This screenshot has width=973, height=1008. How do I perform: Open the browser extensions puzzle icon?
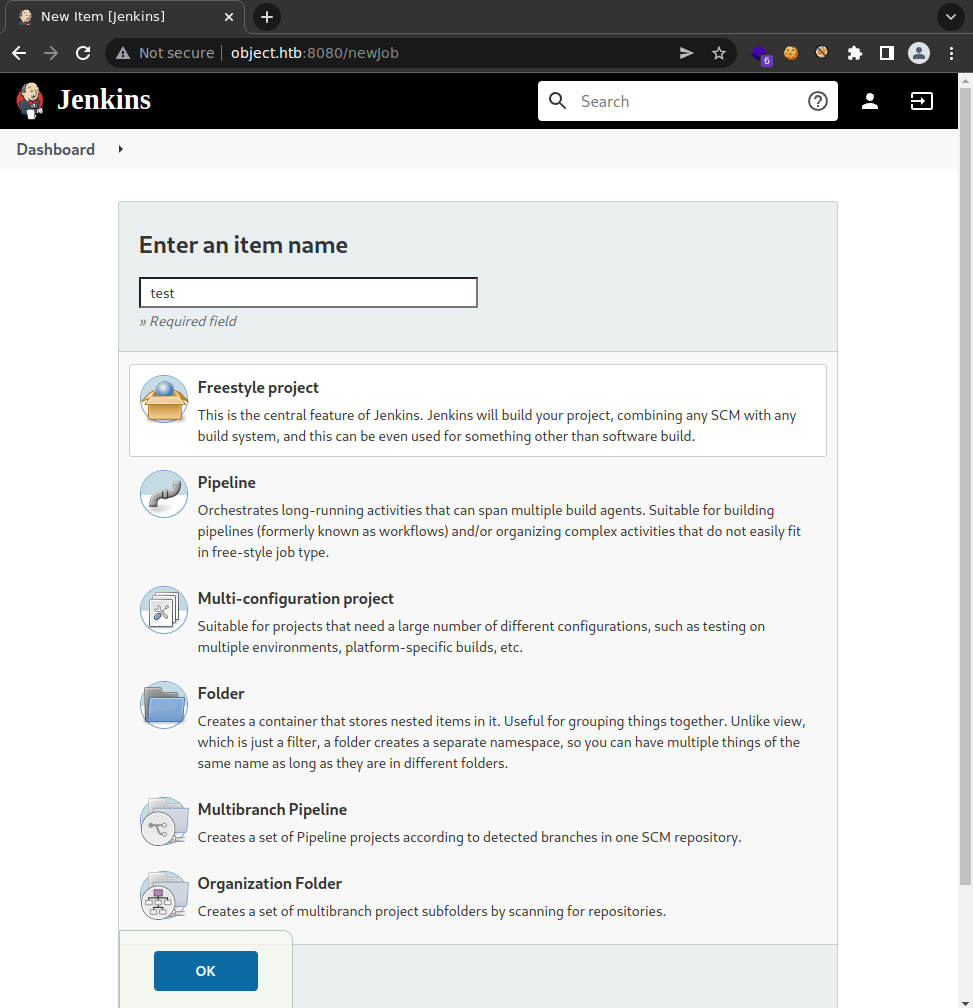854,53
